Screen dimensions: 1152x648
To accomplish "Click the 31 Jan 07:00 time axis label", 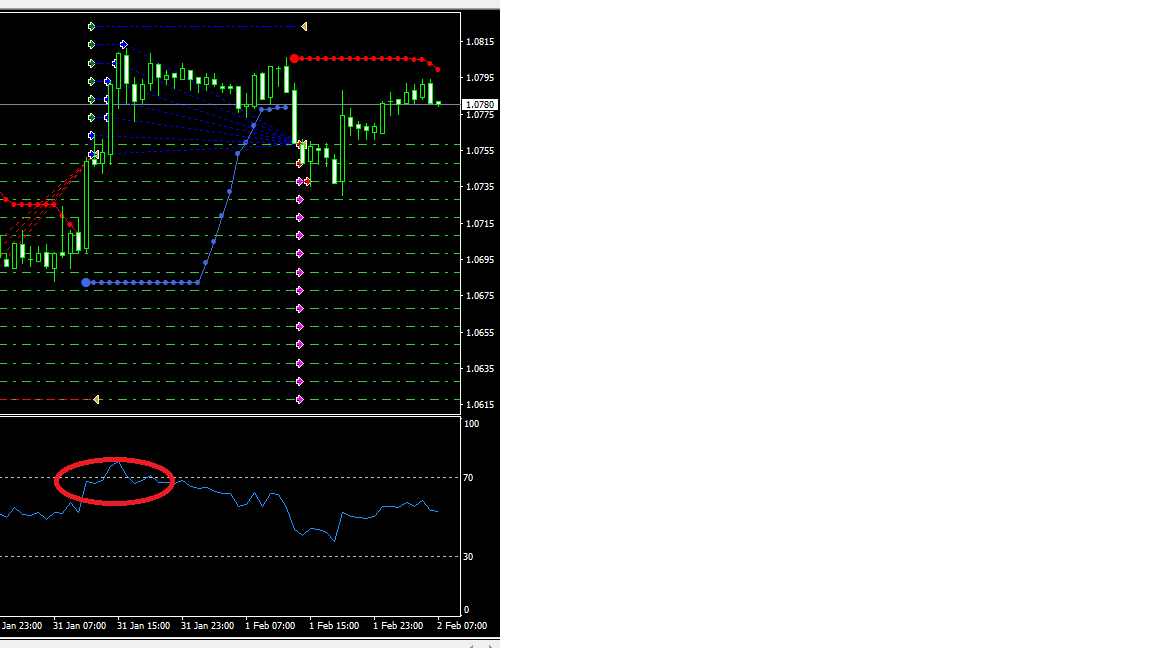I will pos(79,626).
